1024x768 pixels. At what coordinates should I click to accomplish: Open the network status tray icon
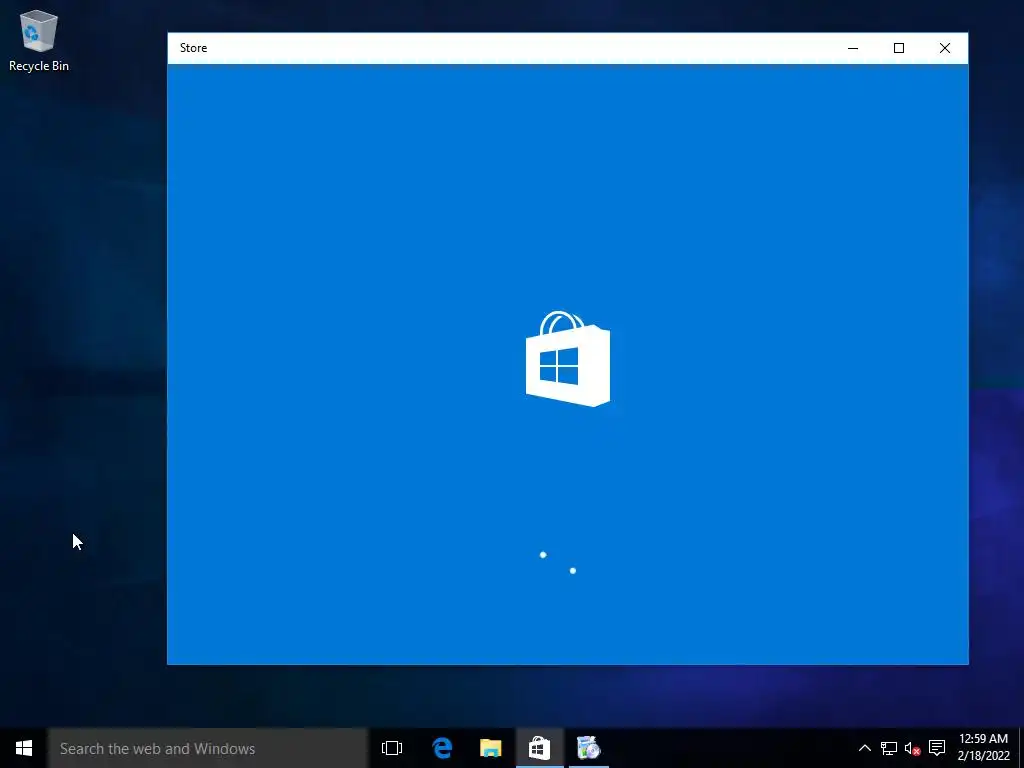point(888,748)
